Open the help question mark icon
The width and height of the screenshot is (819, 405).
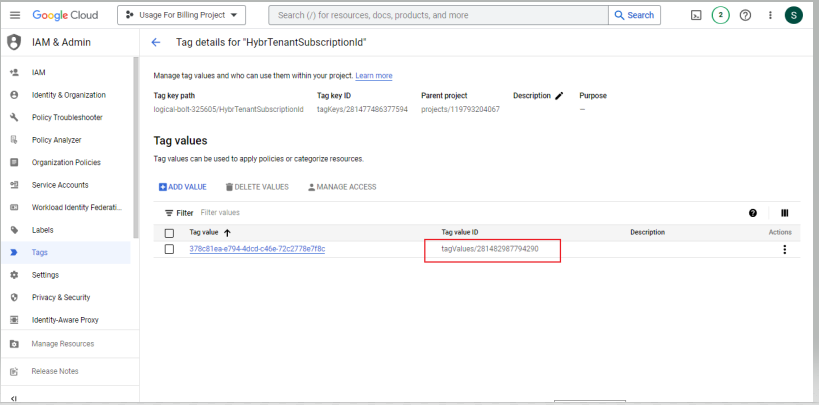(x=745, y=15)
